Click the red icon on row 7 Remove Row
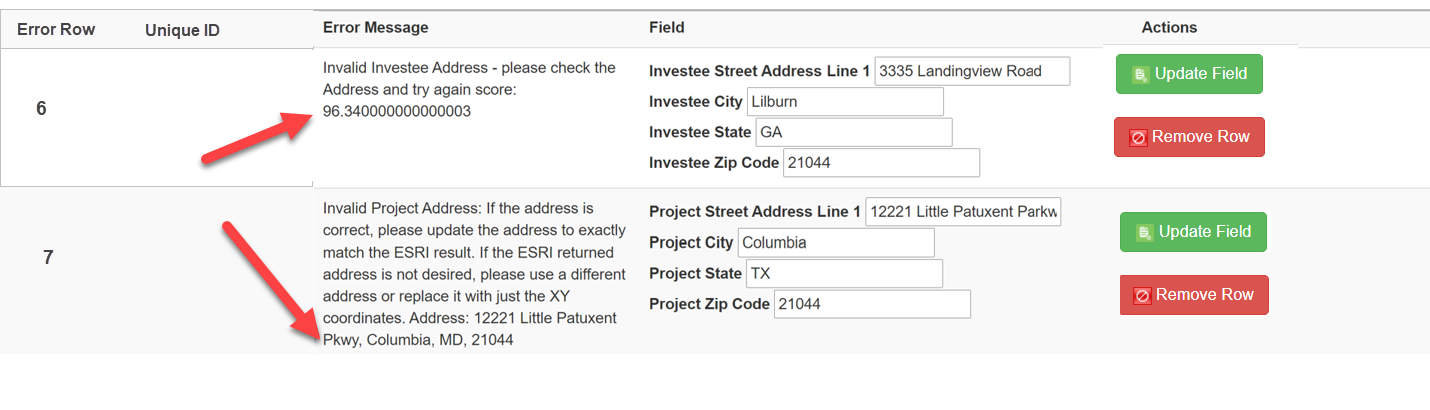 [1142, 296]
